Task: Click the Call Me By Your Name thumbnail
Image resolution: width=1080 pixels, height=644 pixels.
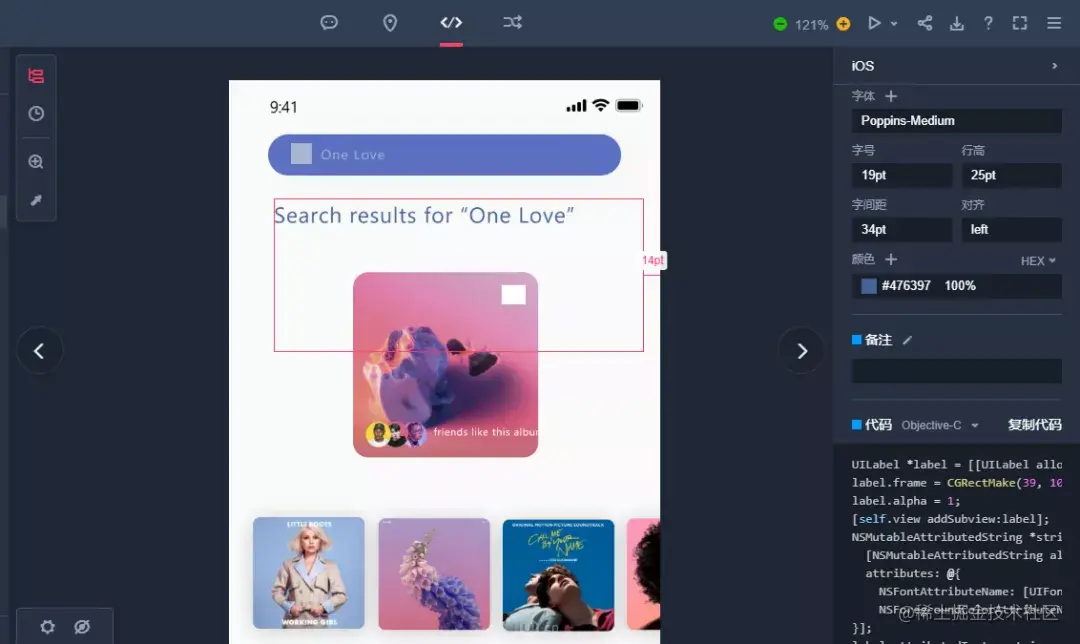Action: (558, 574)
